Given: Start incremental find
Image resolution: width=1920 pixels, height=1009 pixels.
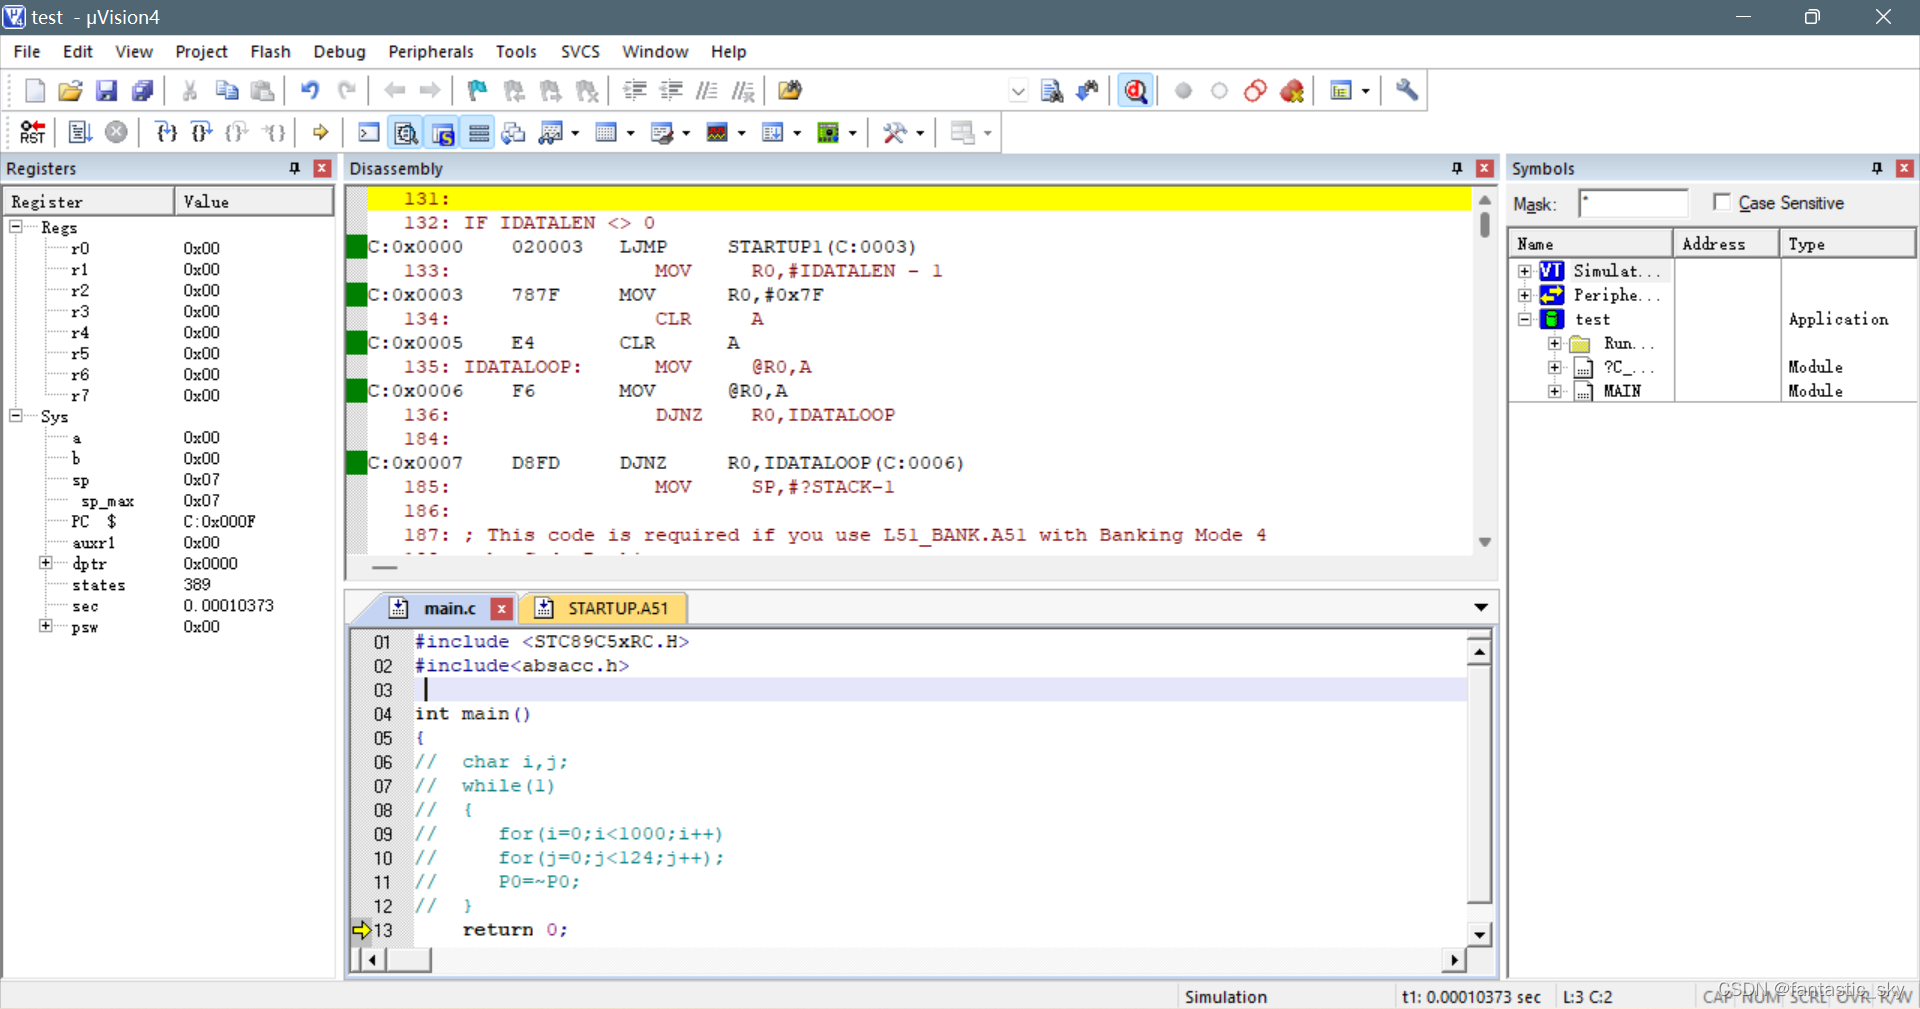Looking at the screenshot, I should [x=1087, y=90].
